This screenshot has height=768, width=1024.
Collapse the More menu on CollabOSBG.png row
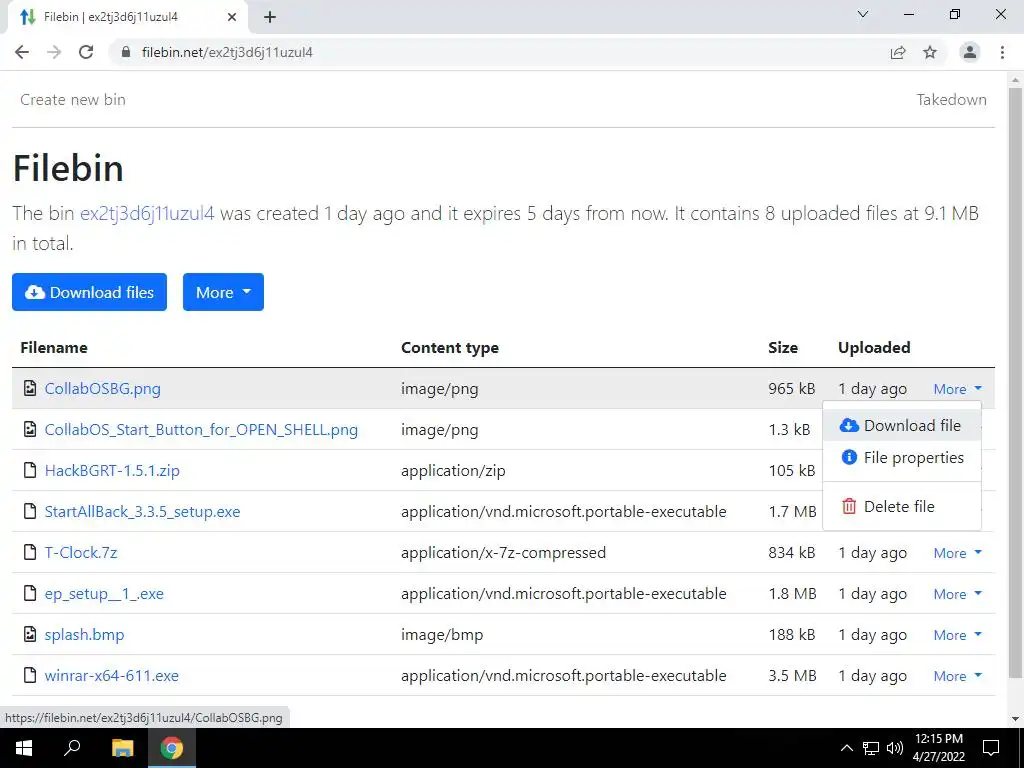(957, 389)
